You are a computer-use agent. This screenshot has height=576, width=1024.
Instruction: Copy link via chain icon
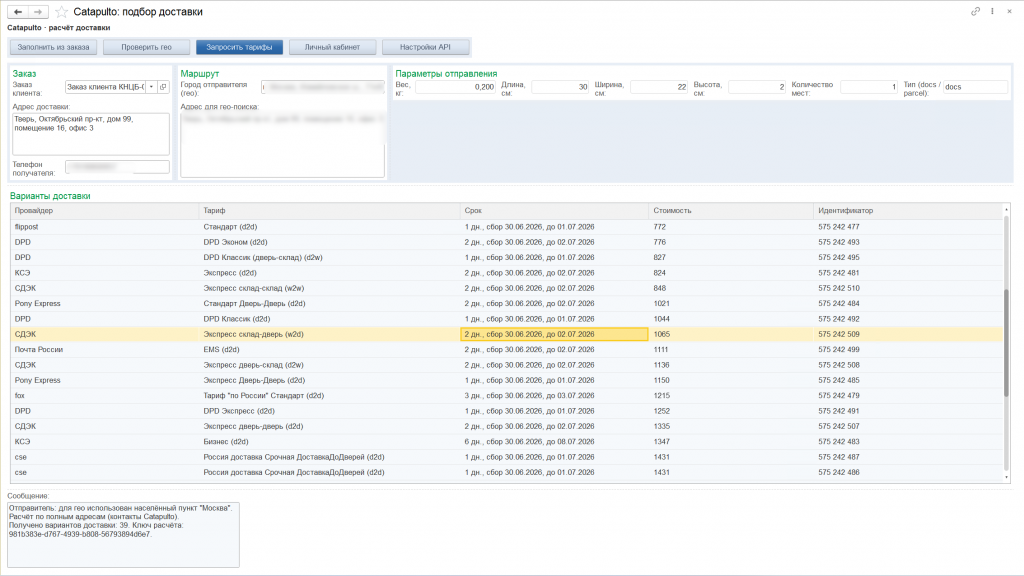tap(975, 11)
